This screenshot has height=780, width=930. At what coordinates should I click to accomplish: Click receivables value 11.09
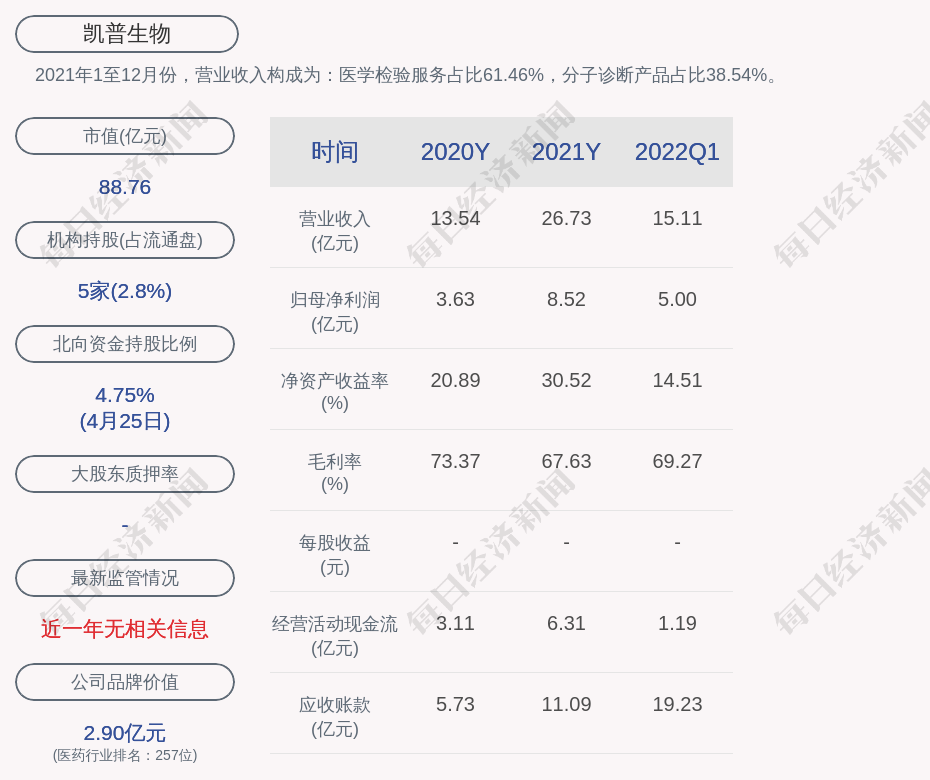tap(566, 704)
